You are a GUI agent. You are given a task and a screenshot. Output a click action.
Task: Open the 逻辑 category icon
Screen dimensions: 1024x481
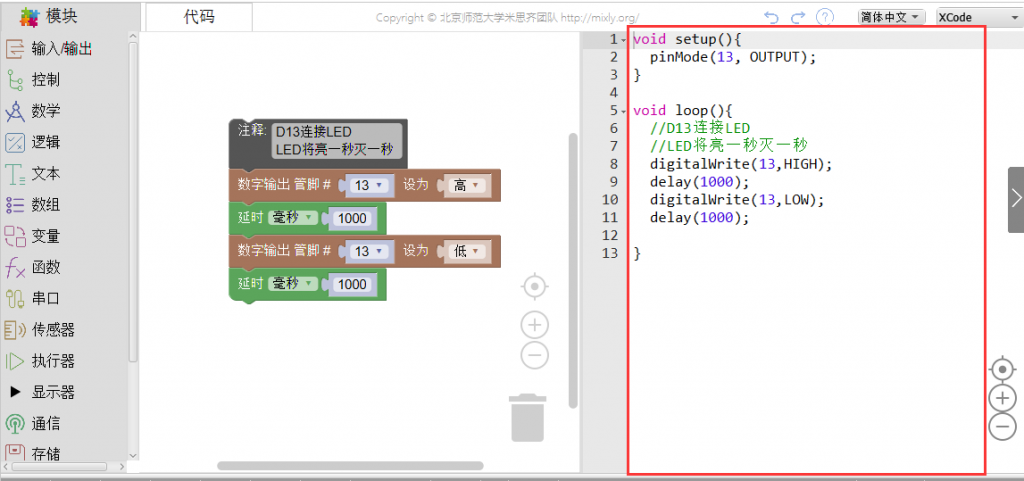pos(15,142)
